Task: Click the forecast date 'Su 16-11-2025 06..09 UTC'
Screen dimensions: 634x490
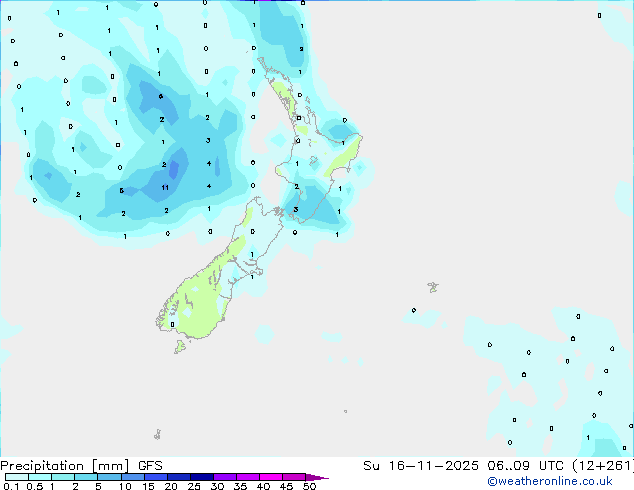Action: (x=463, y=466)
